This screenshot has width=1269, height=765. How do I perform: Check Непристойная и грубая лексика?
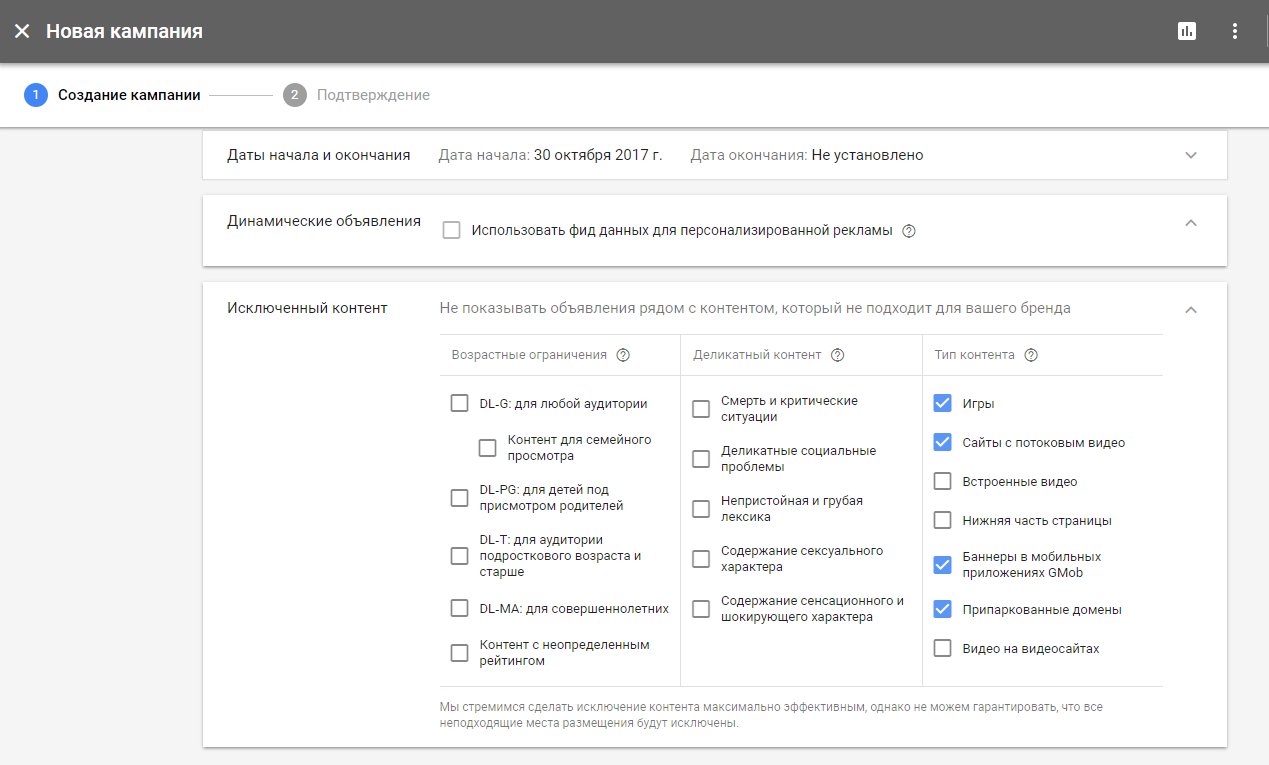pos(701,509)
